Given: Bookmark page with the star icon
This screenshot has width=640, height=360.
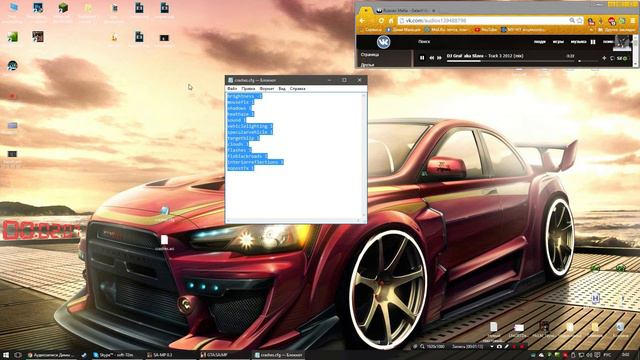Looking at the screenshot, I should (580, 20).
